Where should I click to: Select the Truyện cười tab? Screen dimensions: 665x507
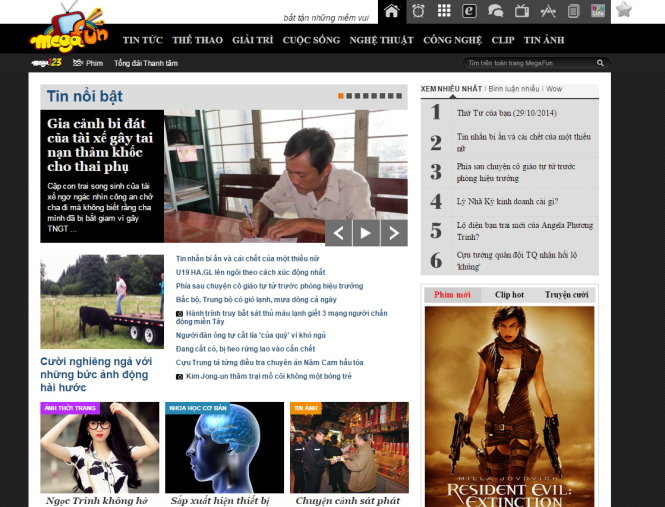(566, 295)
